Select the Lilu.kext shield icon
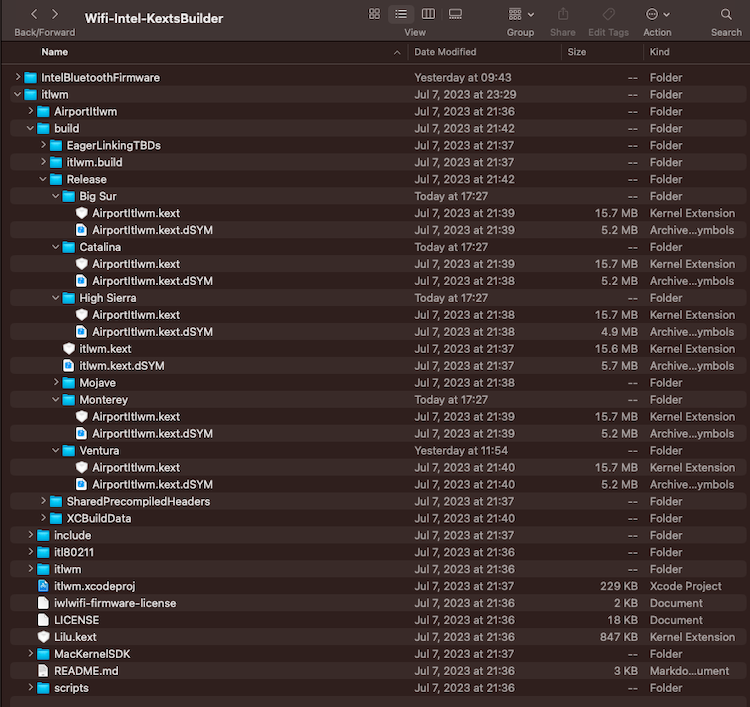The width and height of the screenshot is (750, 707). (x=44, y=637)
